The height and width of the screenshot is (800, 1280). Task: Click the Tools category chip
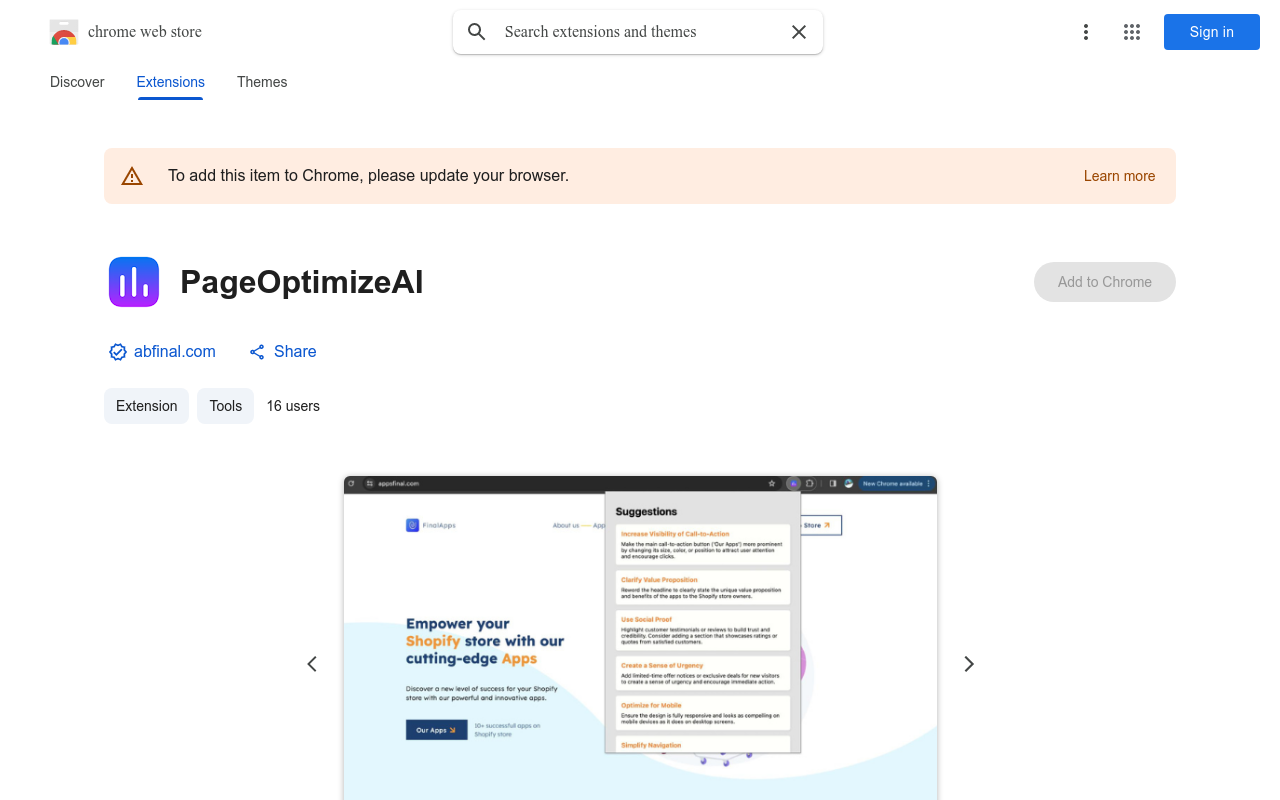point(225,406)
